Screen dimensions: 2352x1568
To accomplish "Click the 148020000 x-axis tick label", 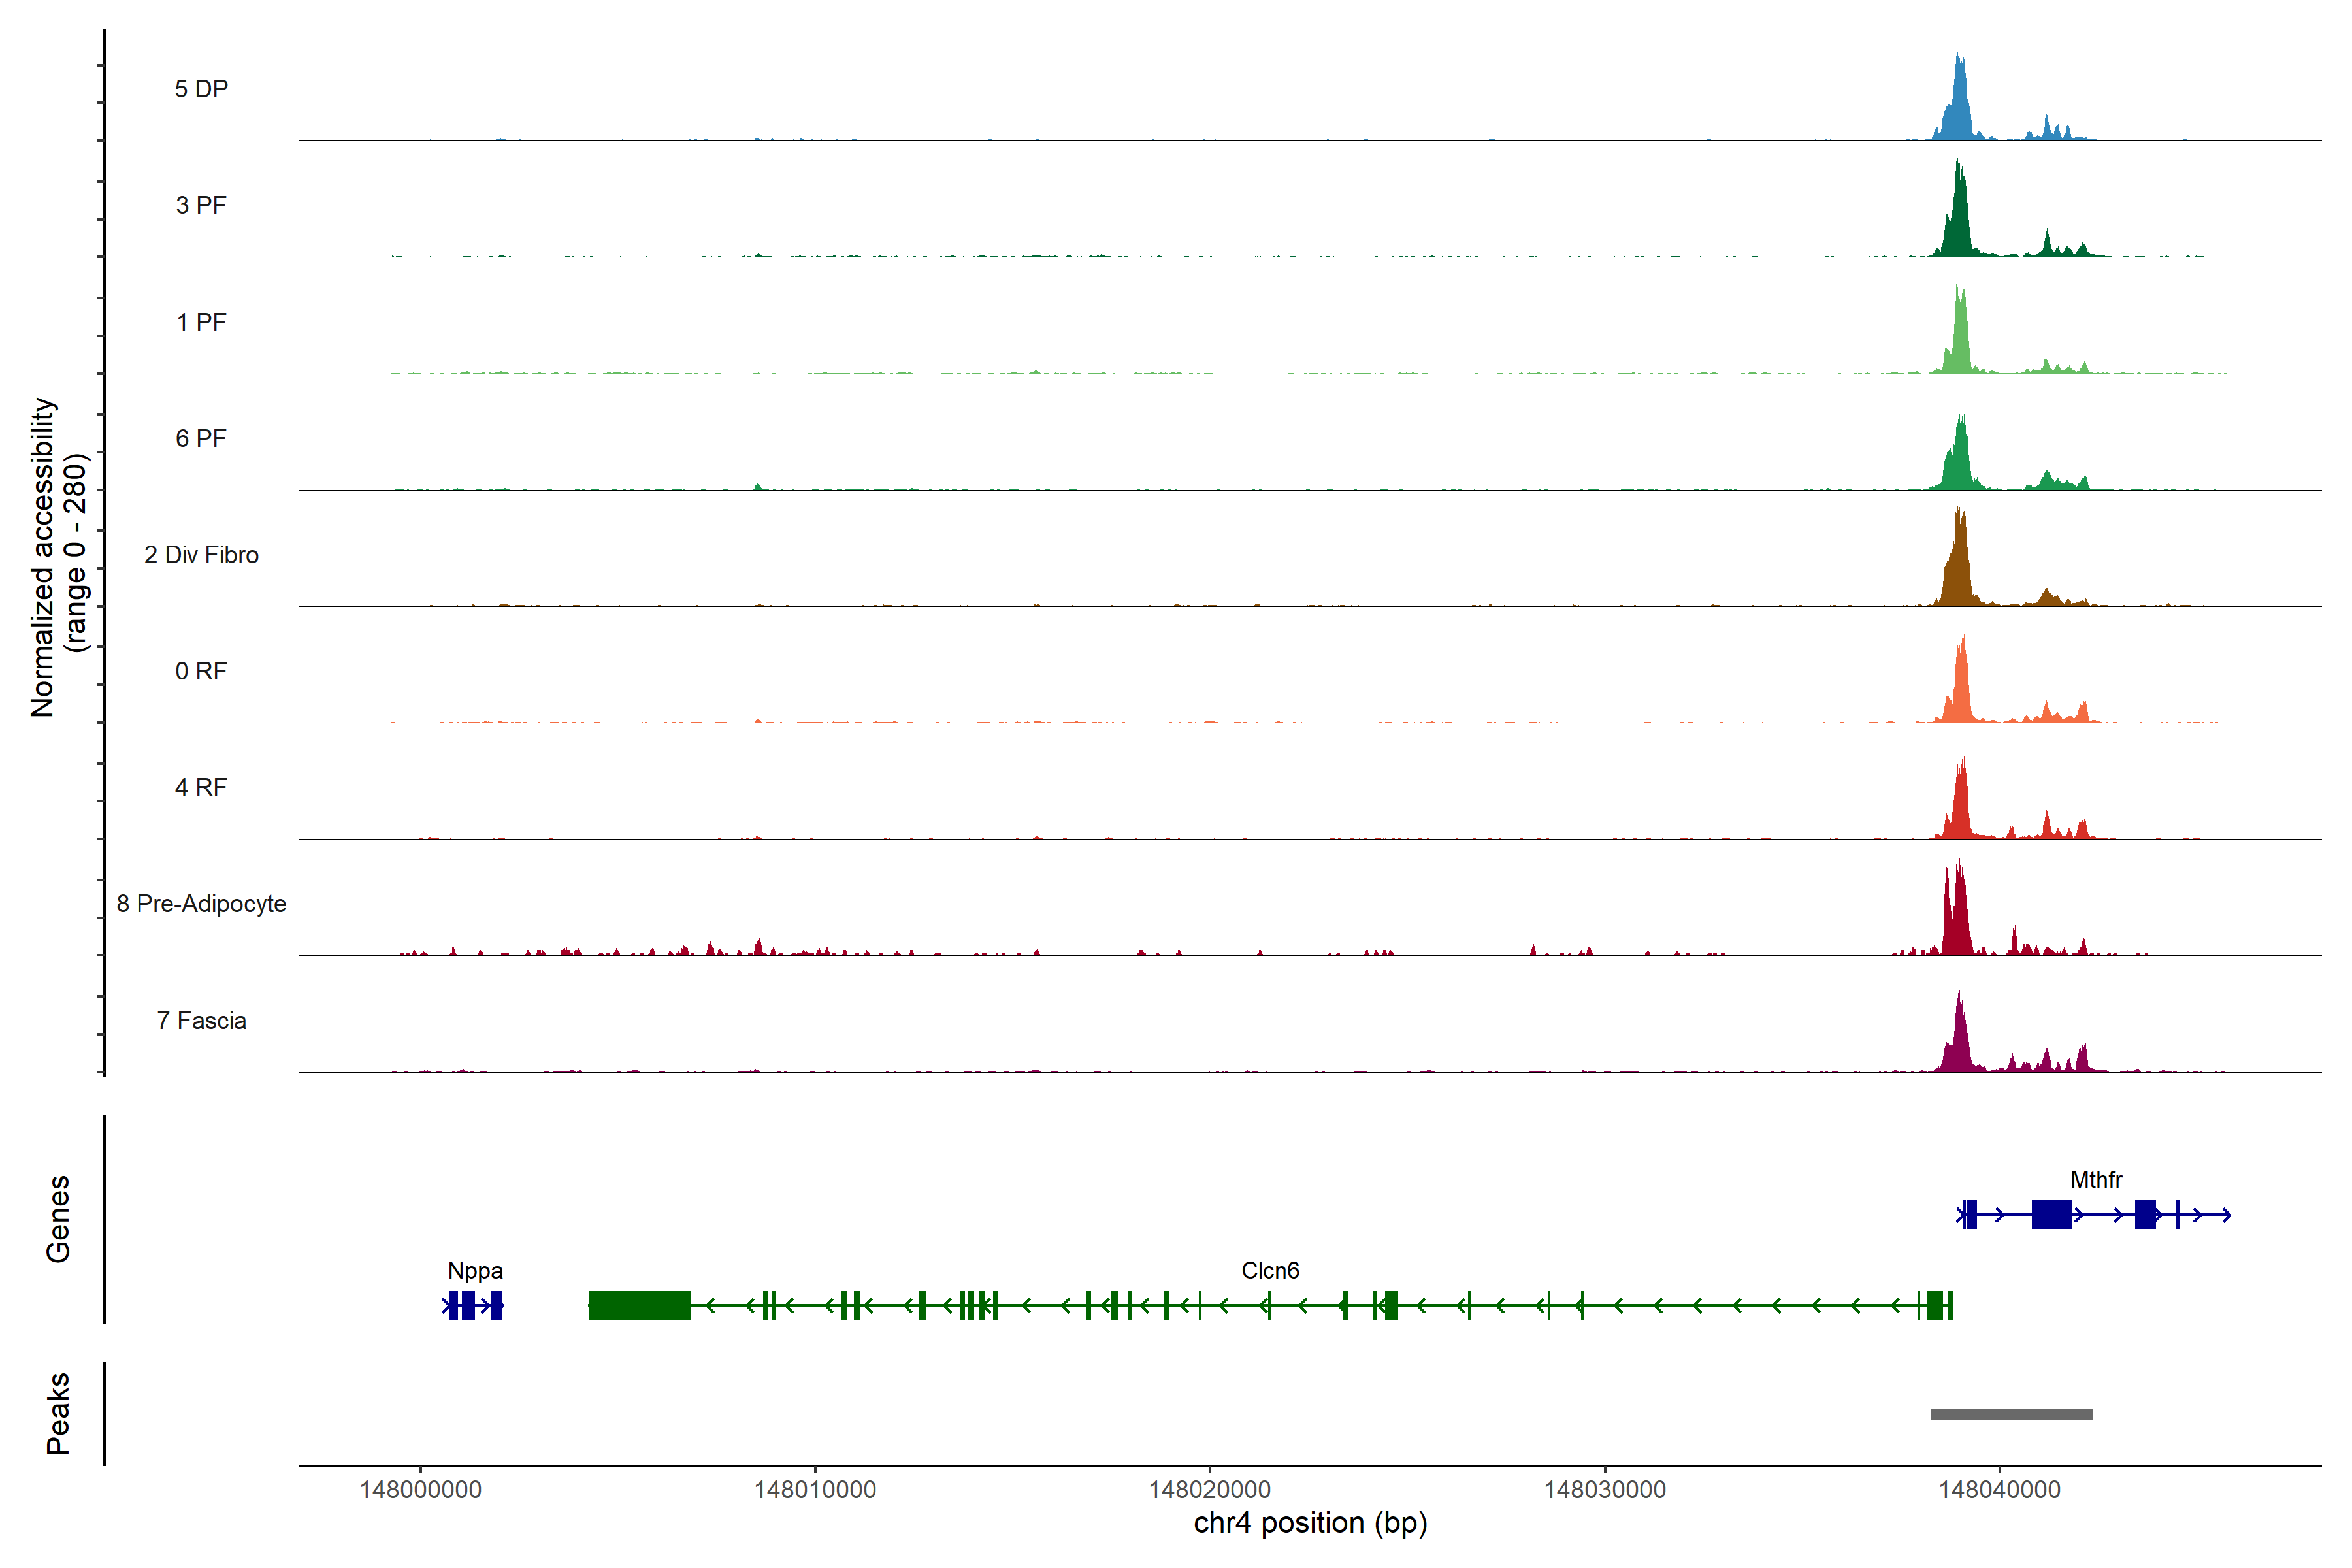I will click(1209, 1489).
